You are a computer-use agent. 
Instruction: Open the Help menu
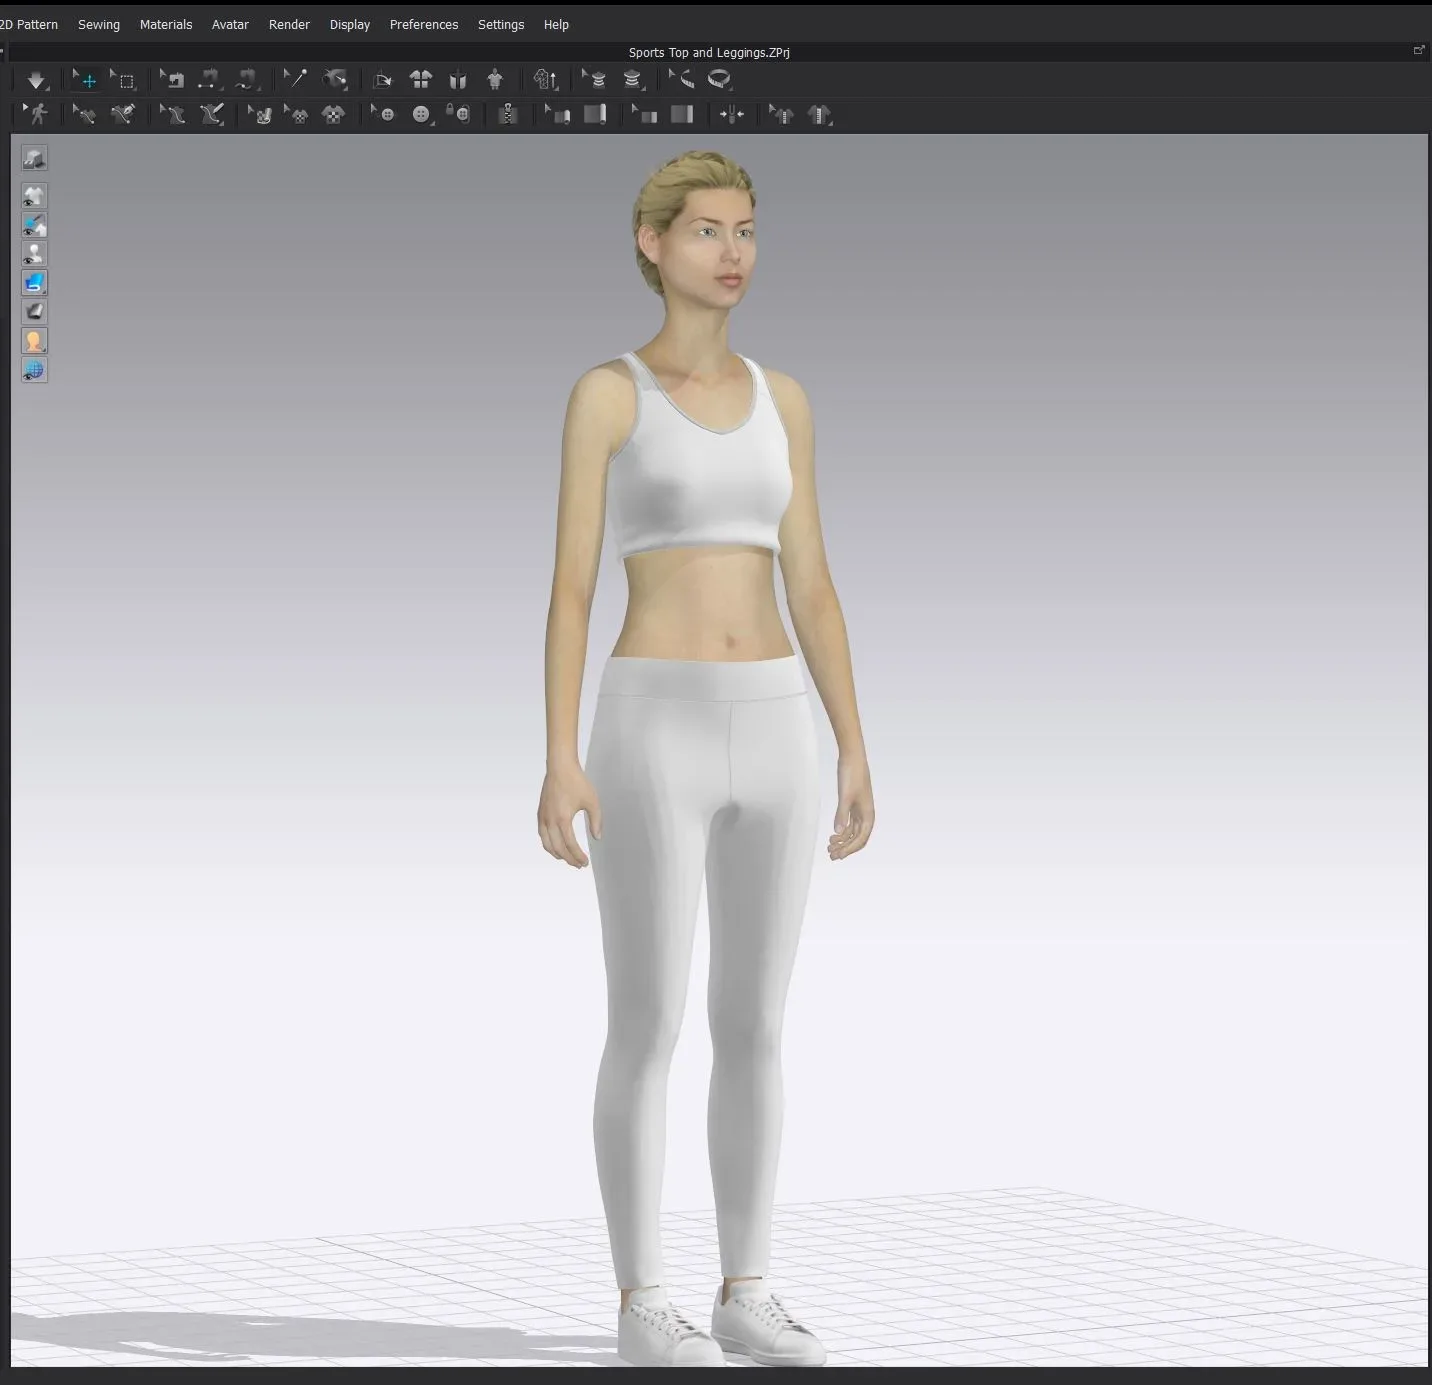point(556,24)
